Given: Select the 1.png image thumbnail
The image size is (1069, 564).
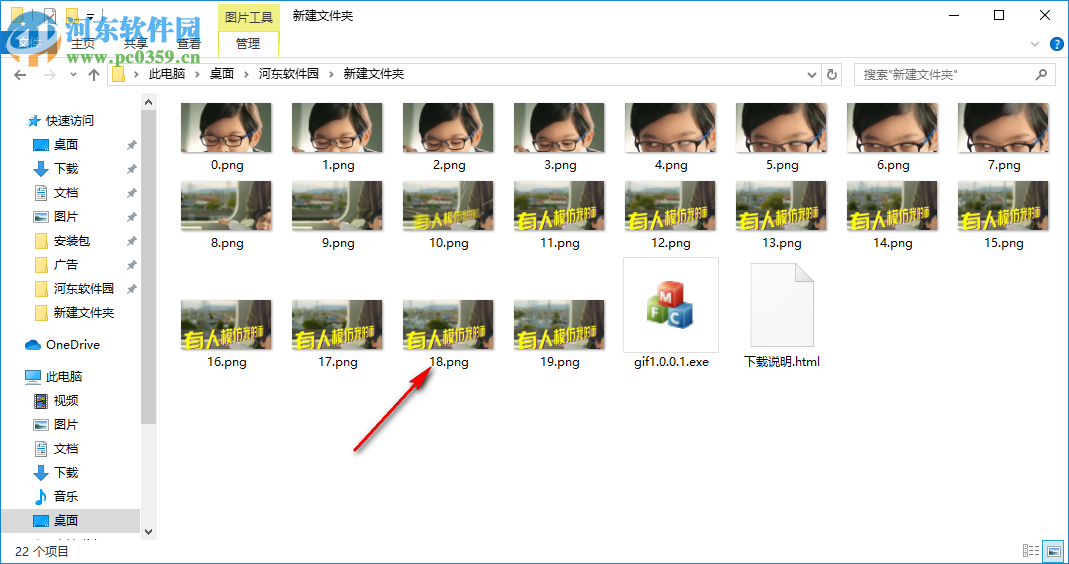Looking at the screenshot, I should [337, 128].
